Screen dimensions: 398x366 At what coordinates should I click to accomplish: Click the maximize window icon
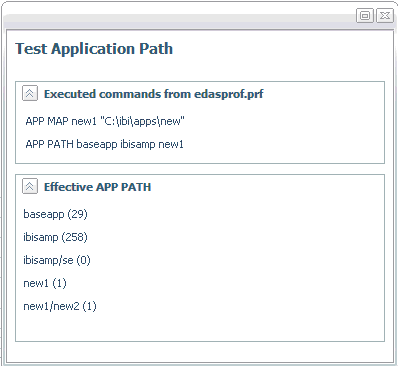(365, 15)
